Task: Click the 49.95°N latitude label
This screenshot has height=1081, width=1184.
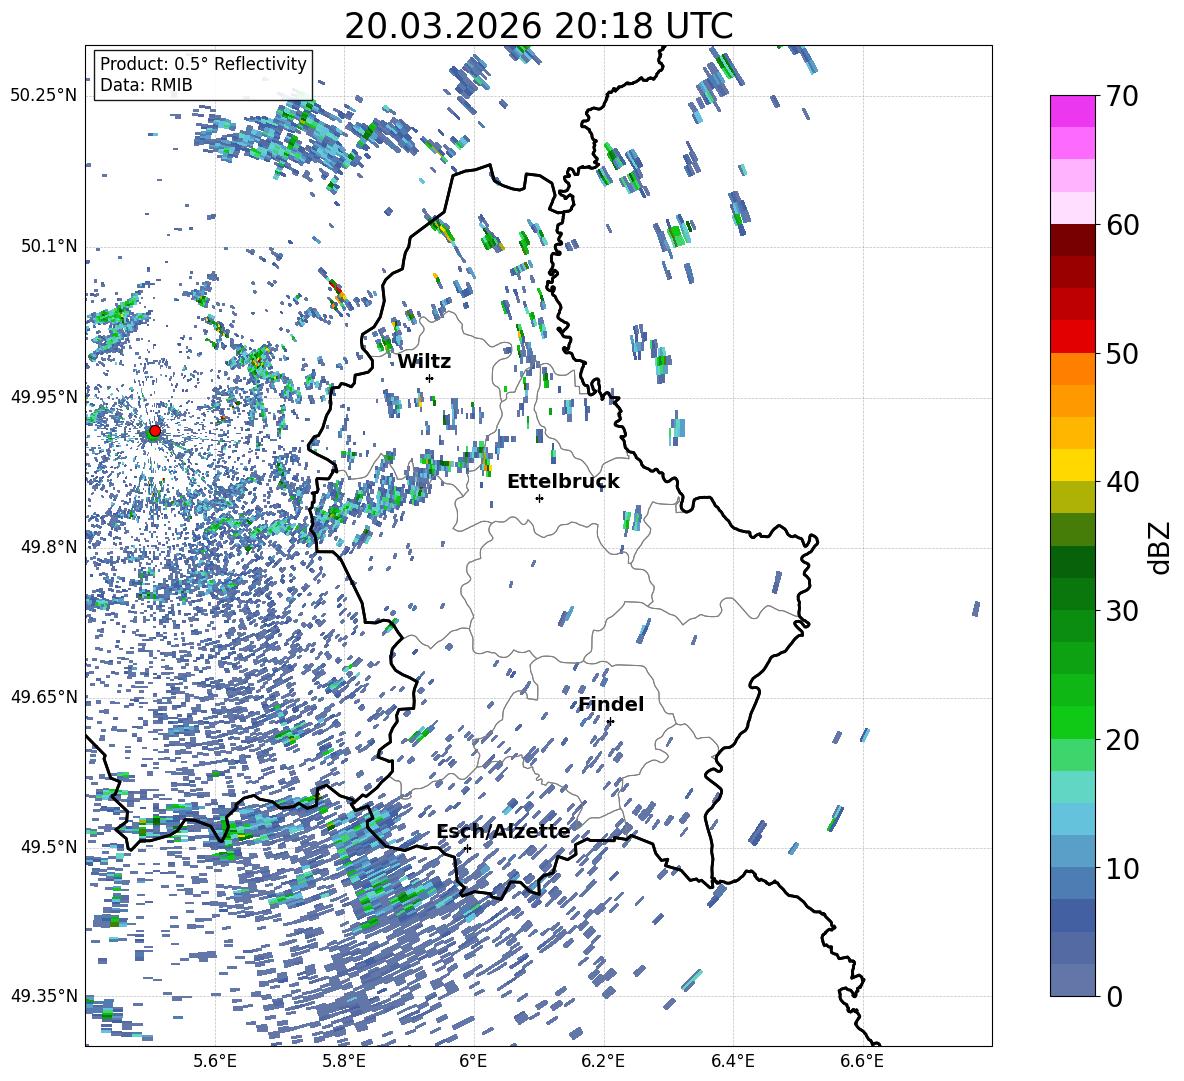Action: [x=44, y=396]
